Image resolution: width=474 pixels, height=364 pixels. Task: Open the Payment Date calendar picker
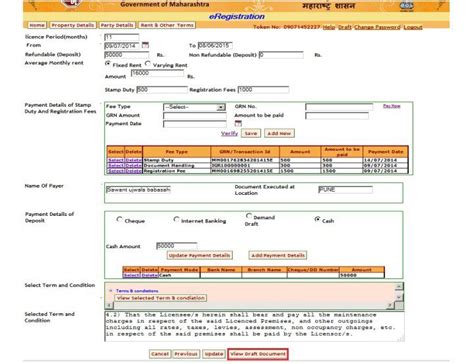click(x=238, y=124)
